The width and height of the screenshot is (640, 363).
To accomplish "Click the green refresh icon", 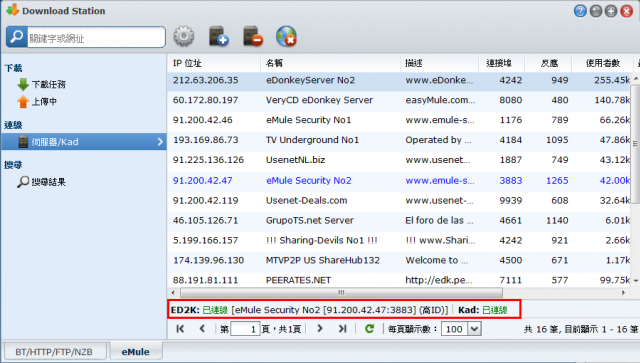I will (369, 329).
